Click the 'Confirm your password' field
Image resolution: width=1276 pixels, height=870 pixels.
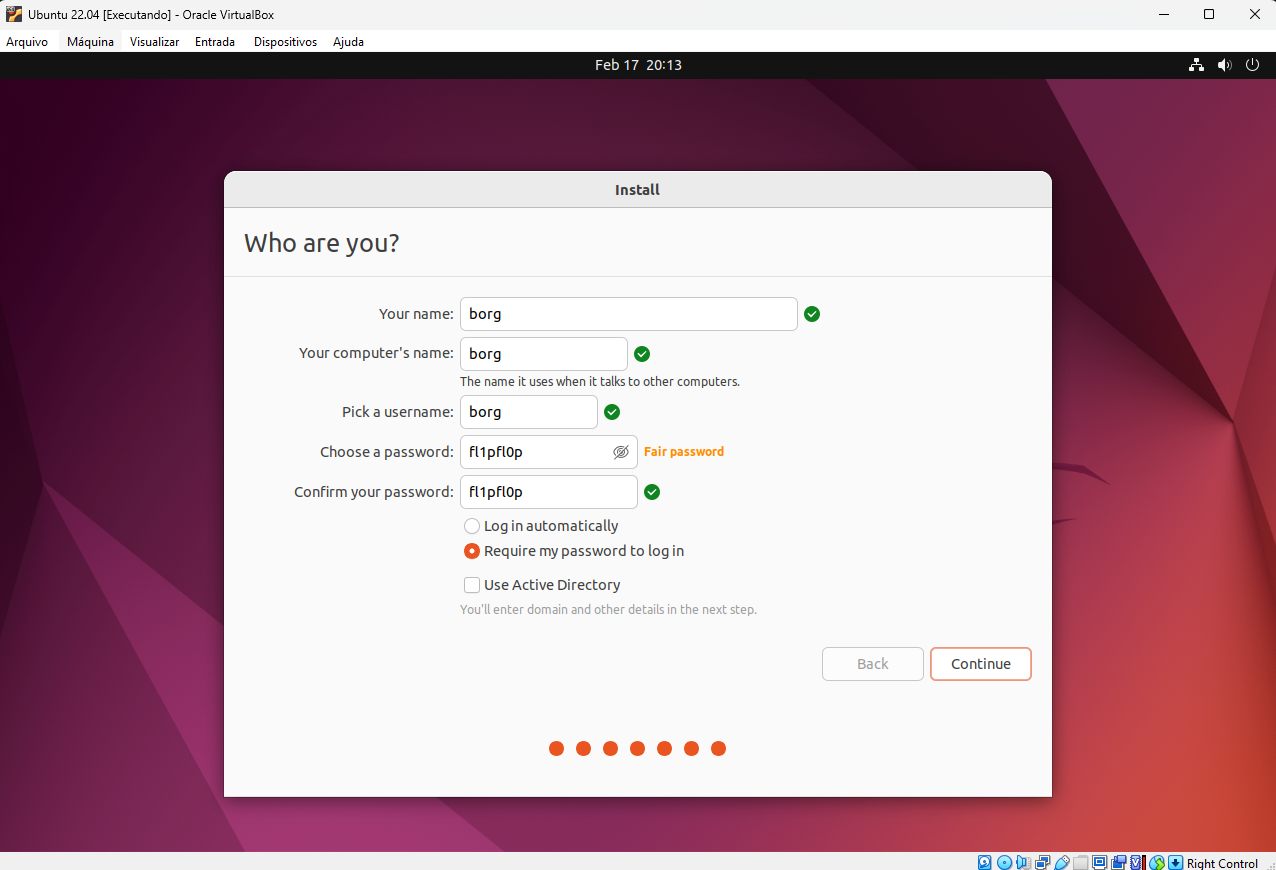click(x=548, y=492)
